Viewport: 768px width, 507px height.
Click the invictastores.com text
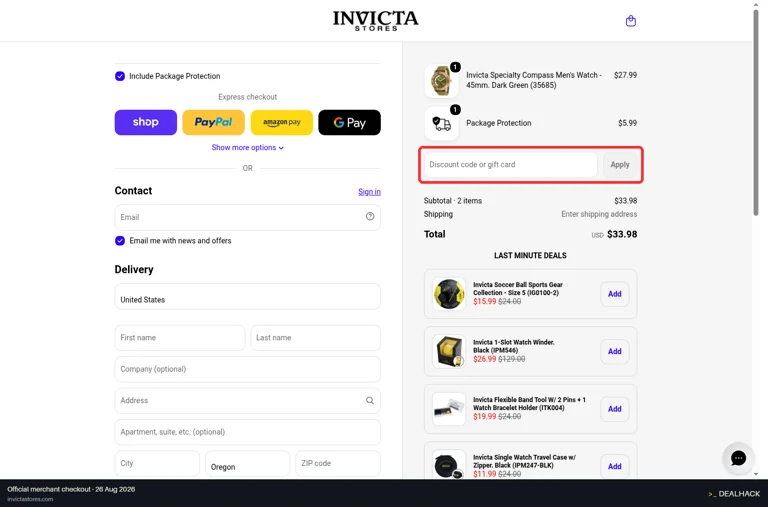pos(30,499)
